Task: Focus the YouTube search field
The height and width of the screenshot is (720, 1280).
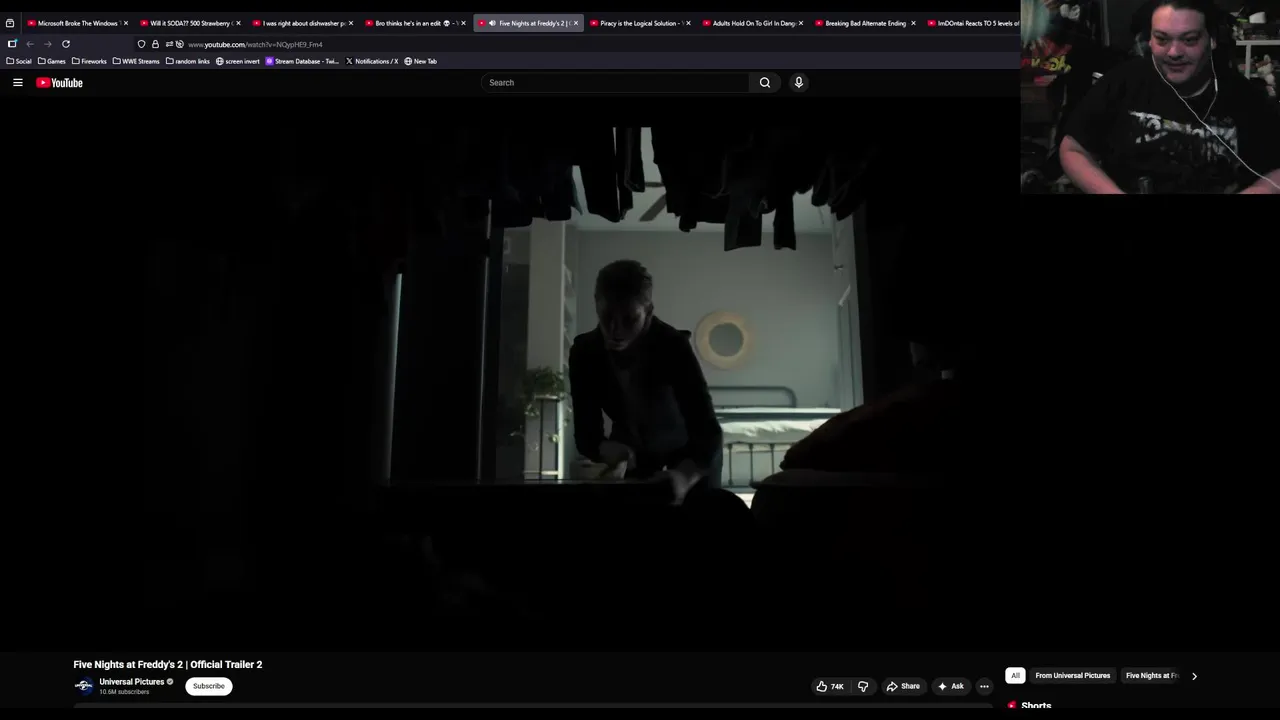Action: (615, 83)
